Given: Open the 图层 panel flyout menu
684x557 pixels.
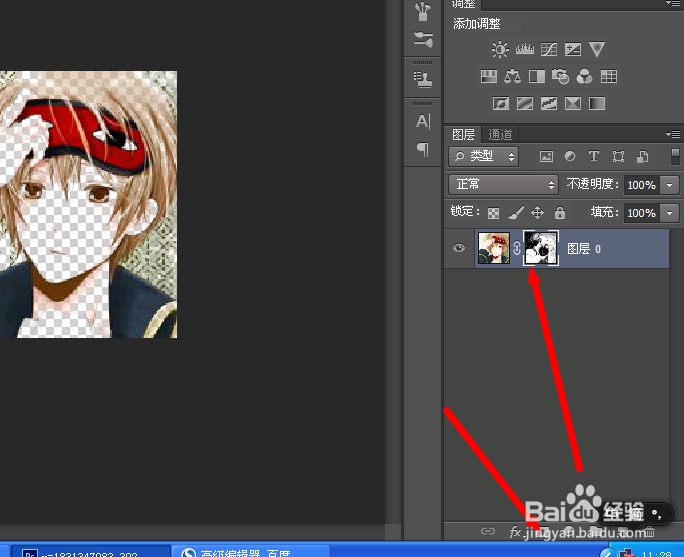Looking at the screenshot, I should (x=673, y=134).
